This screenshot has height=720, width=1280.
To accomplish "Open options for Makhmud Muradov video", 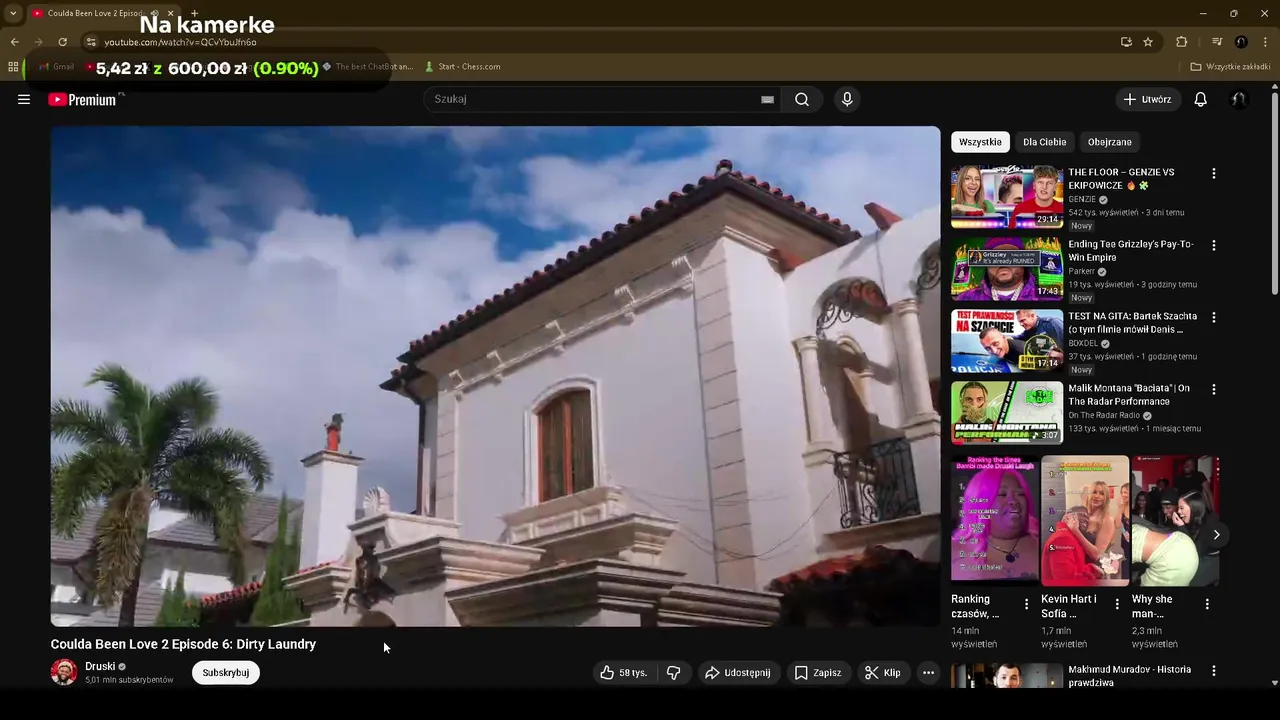I will (x=1214, y=671).
